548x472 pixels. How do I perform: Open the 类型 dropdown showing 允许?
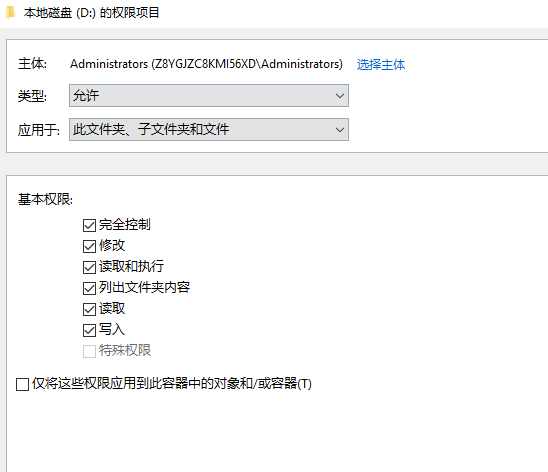209,95
